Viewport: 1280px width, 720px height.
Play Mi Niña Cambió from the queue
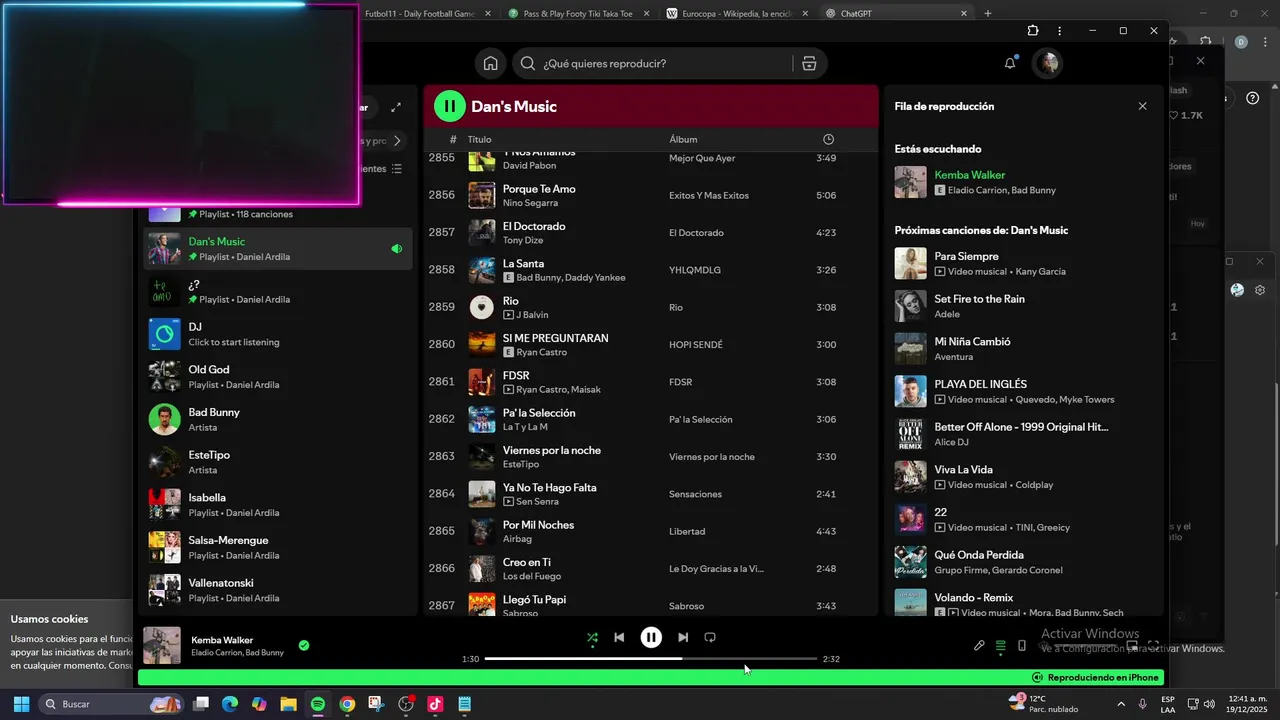coord(1020,349)
